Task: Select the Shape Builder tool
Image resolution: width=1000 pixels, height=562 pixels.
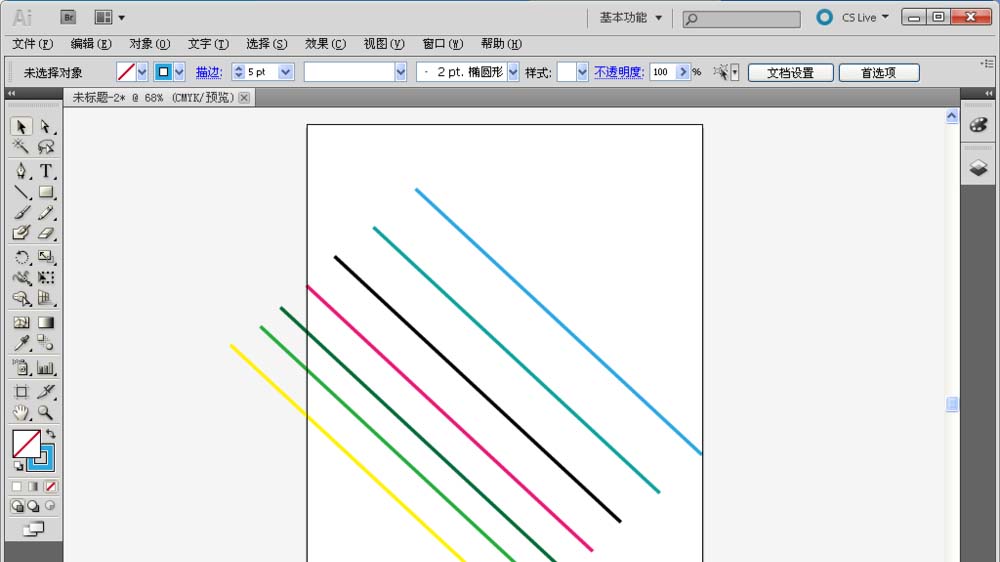Action: [21, 298]
